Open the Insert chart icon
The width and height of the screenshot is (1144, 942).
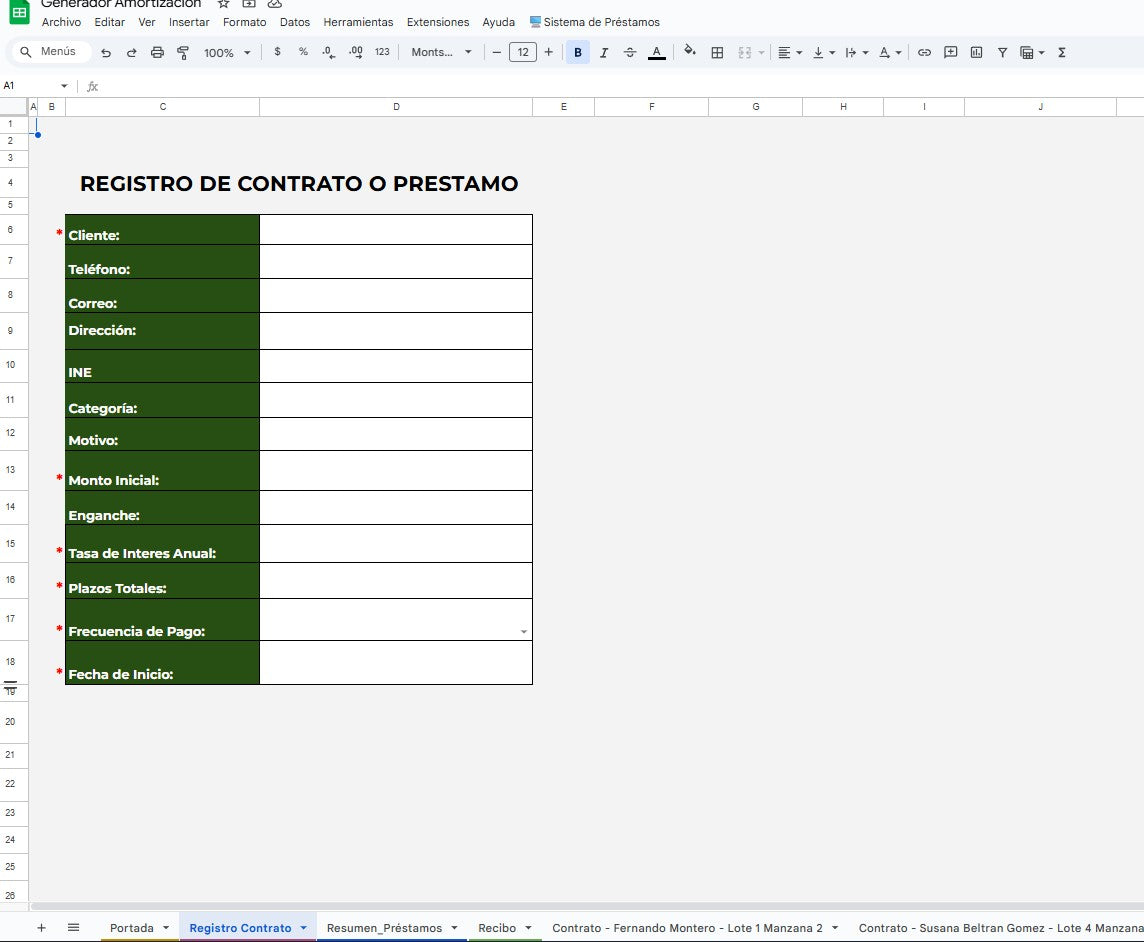[977, 52]
